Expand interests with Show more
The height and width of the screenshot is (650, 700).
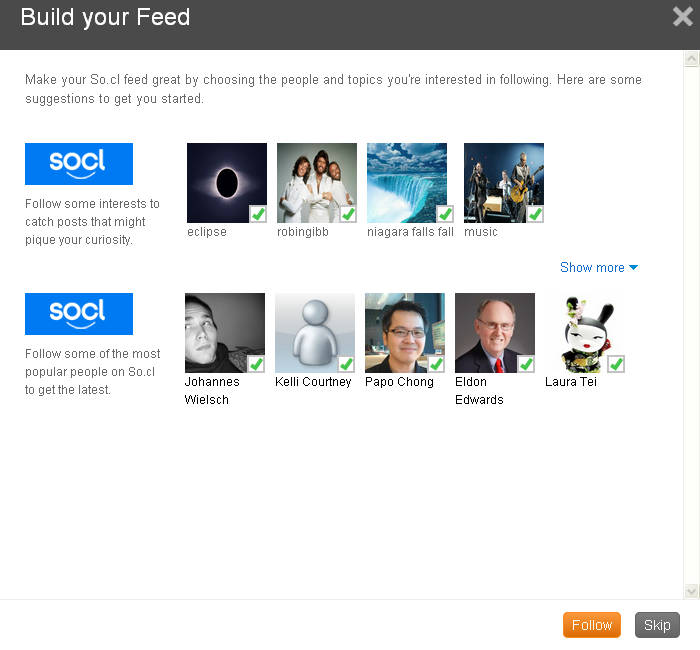tap(592, 267)
